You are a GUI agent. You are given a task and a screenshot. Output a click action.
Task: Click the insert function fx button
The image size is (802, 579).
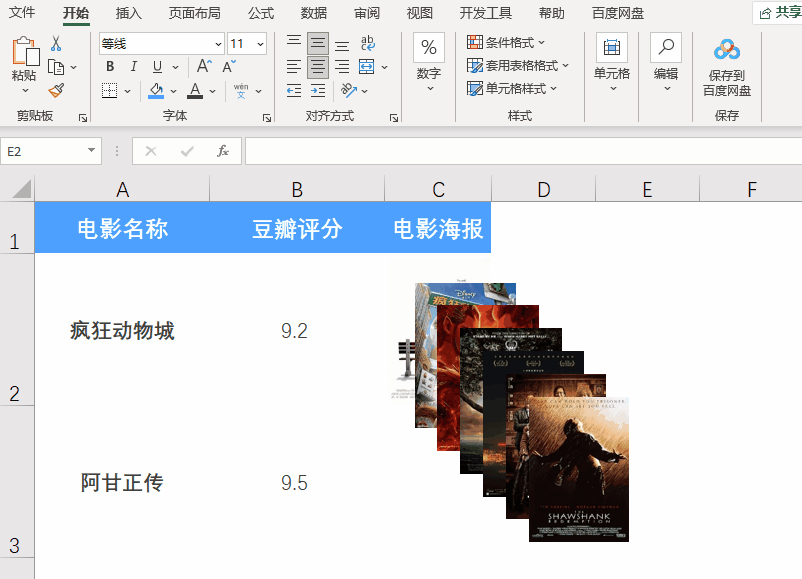click(x=222, y=151)
